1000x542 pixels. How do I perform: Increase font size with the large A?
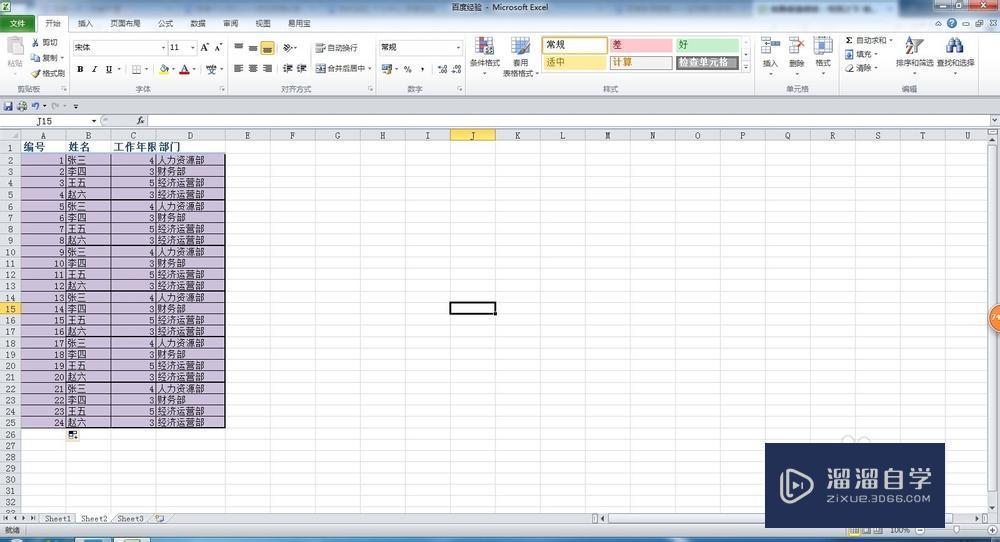pos(204,48)
